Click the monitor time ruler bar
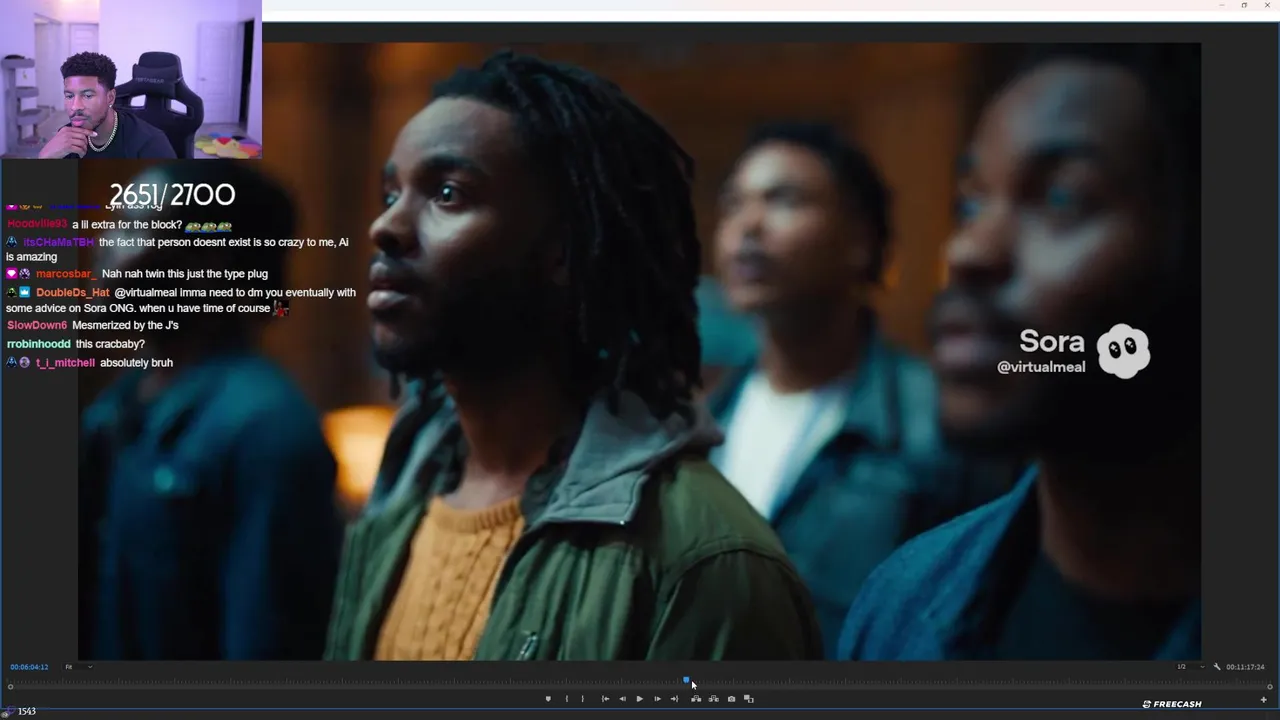The width and height of the screenshot is (1280, 720). tap(640, 680)
